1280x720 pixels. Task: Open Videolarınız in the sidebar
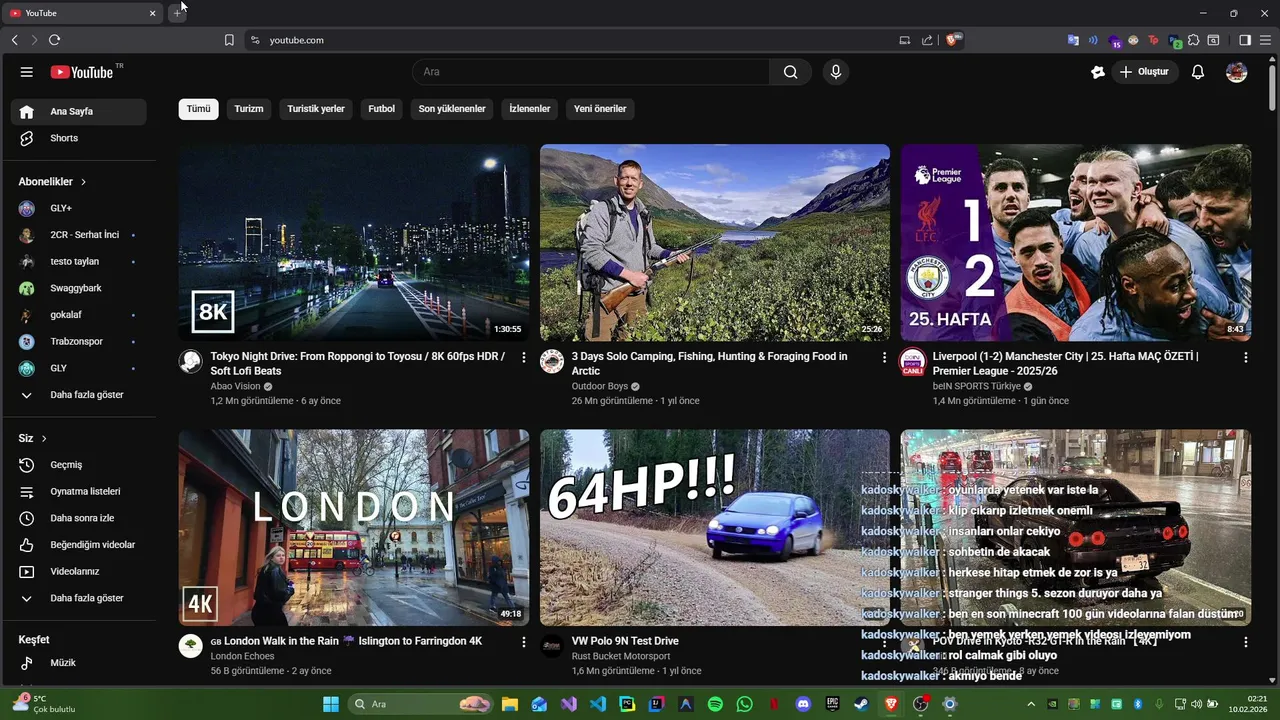[x=79, y=572]
